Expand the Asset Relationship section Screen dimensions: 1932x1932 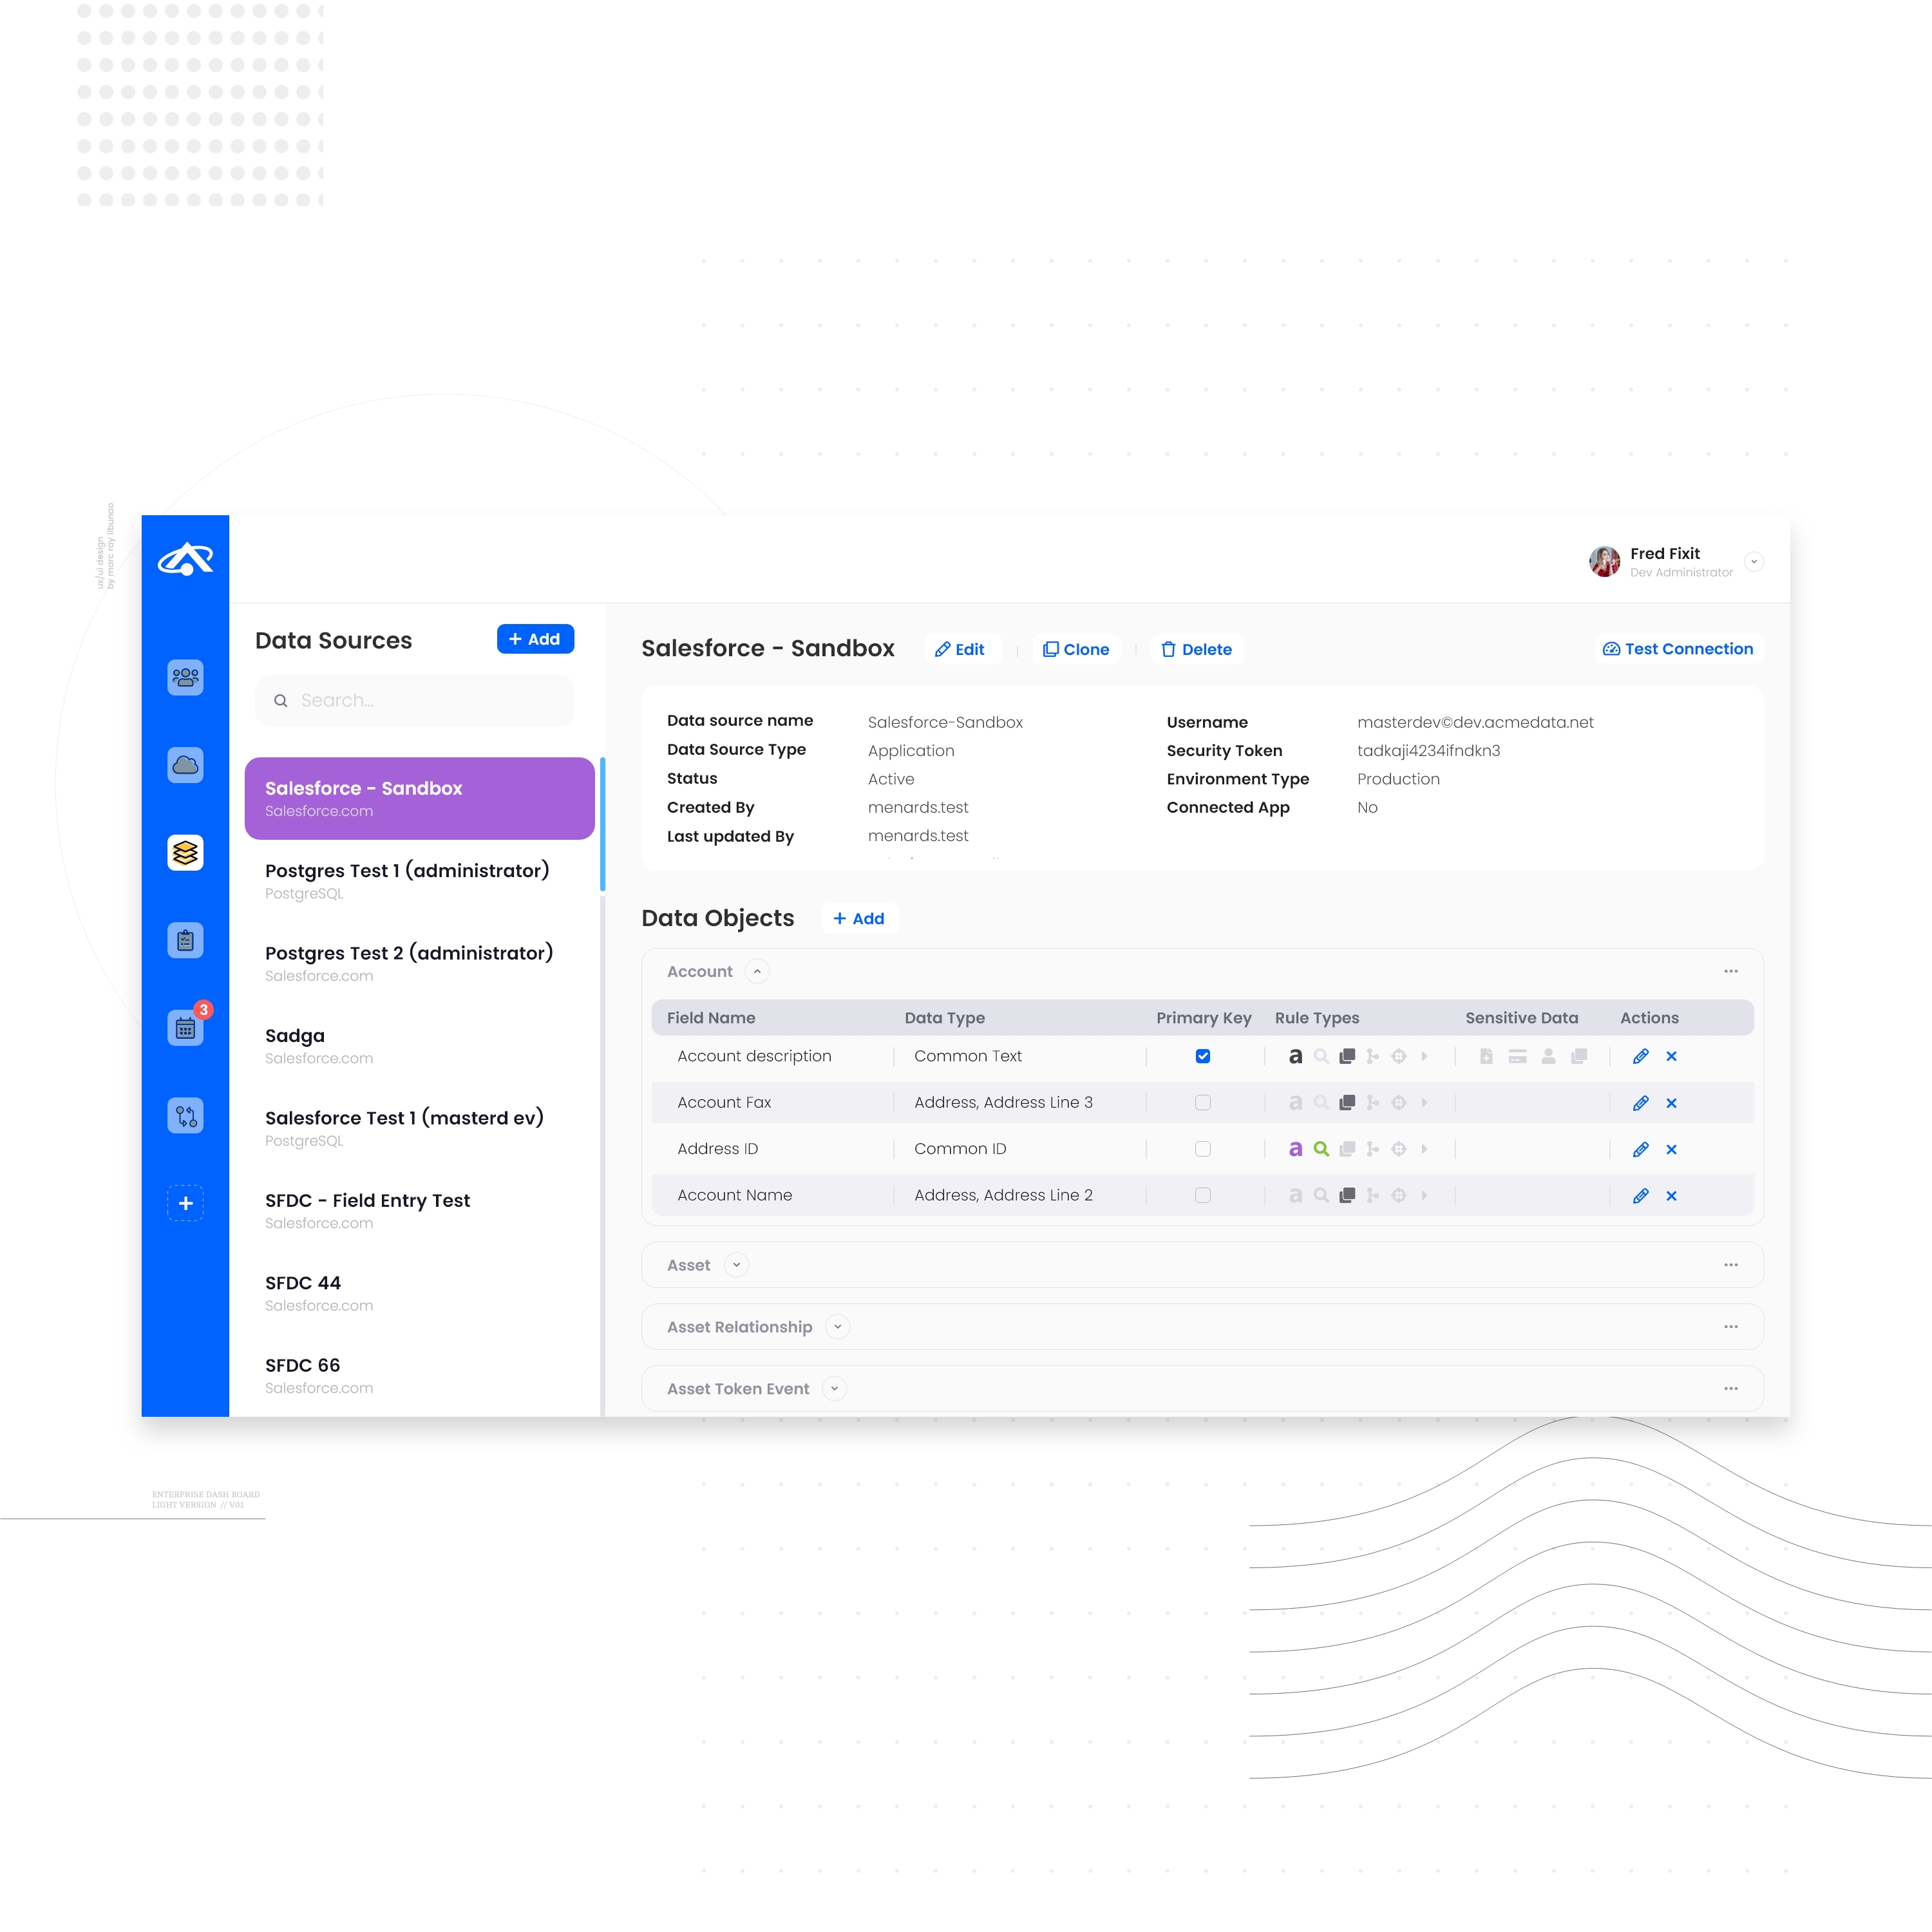838,1327
